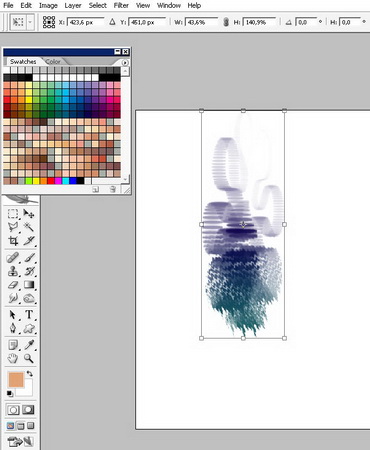Select the Hand tool

pyautogui.click(x=13, y=359)
